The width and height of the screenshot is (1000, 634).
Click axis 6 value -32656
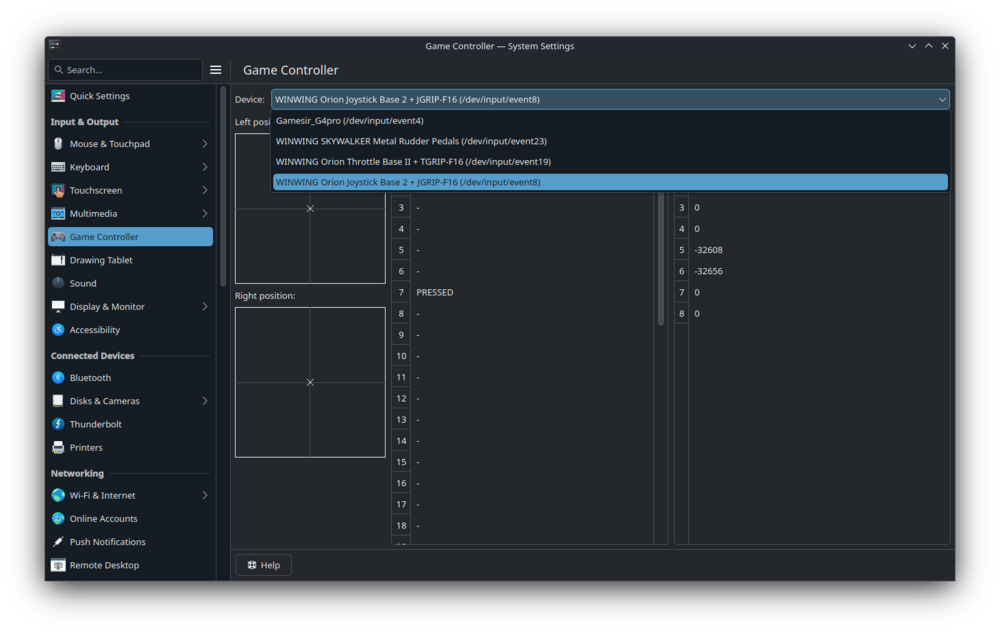709,271
